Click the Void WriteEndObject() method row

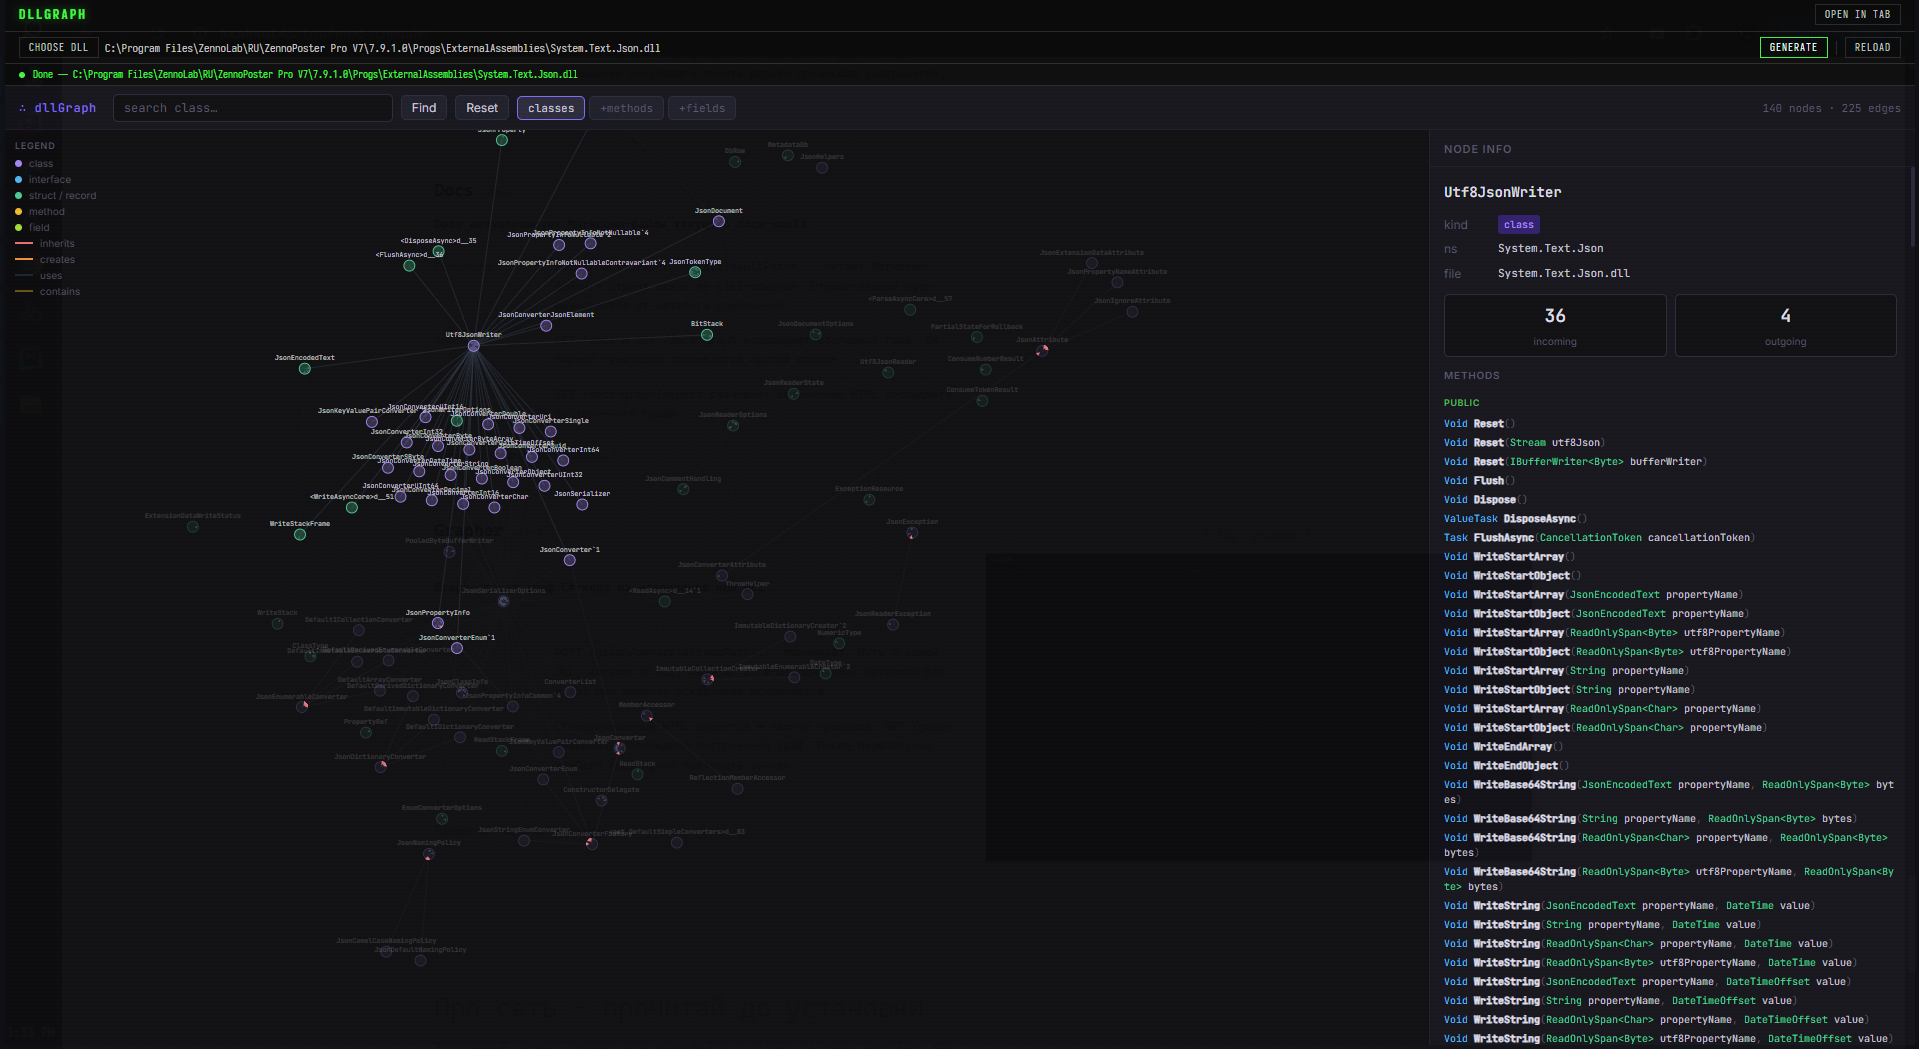(x=1506, y=766)
